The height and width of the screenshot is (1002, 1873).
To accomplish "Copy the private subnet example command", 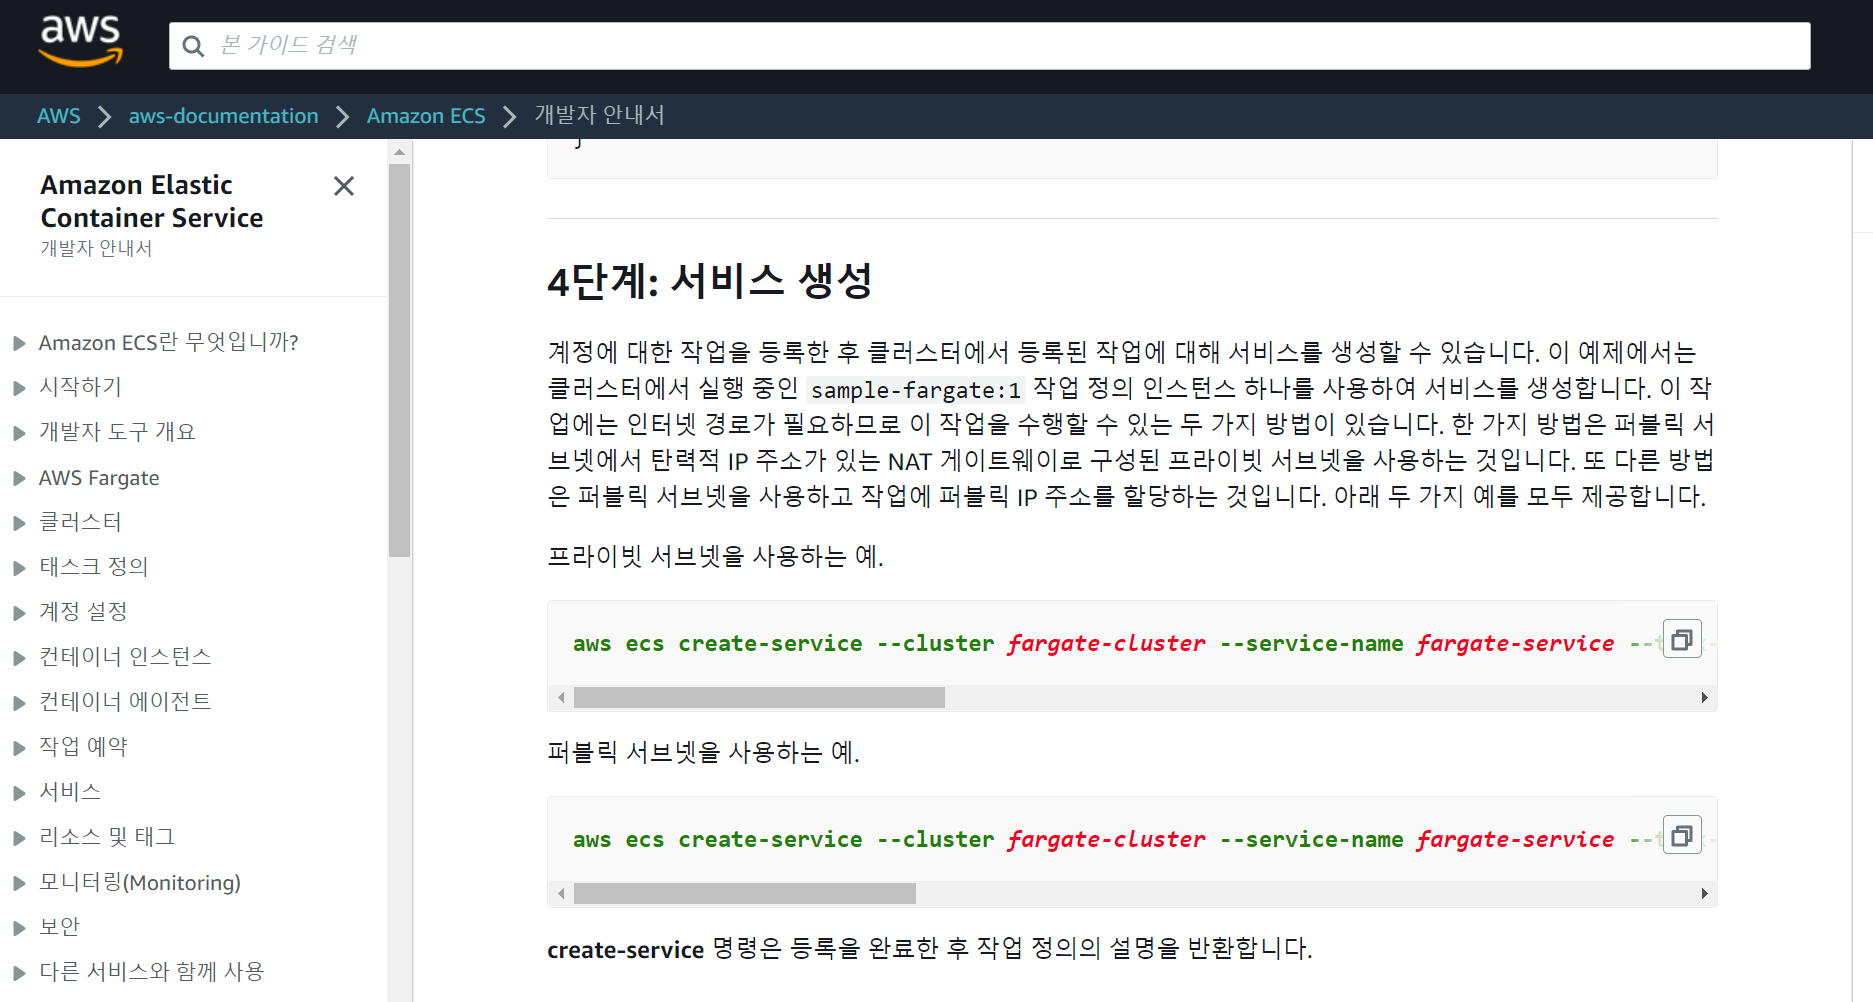I will point(1682,639).
